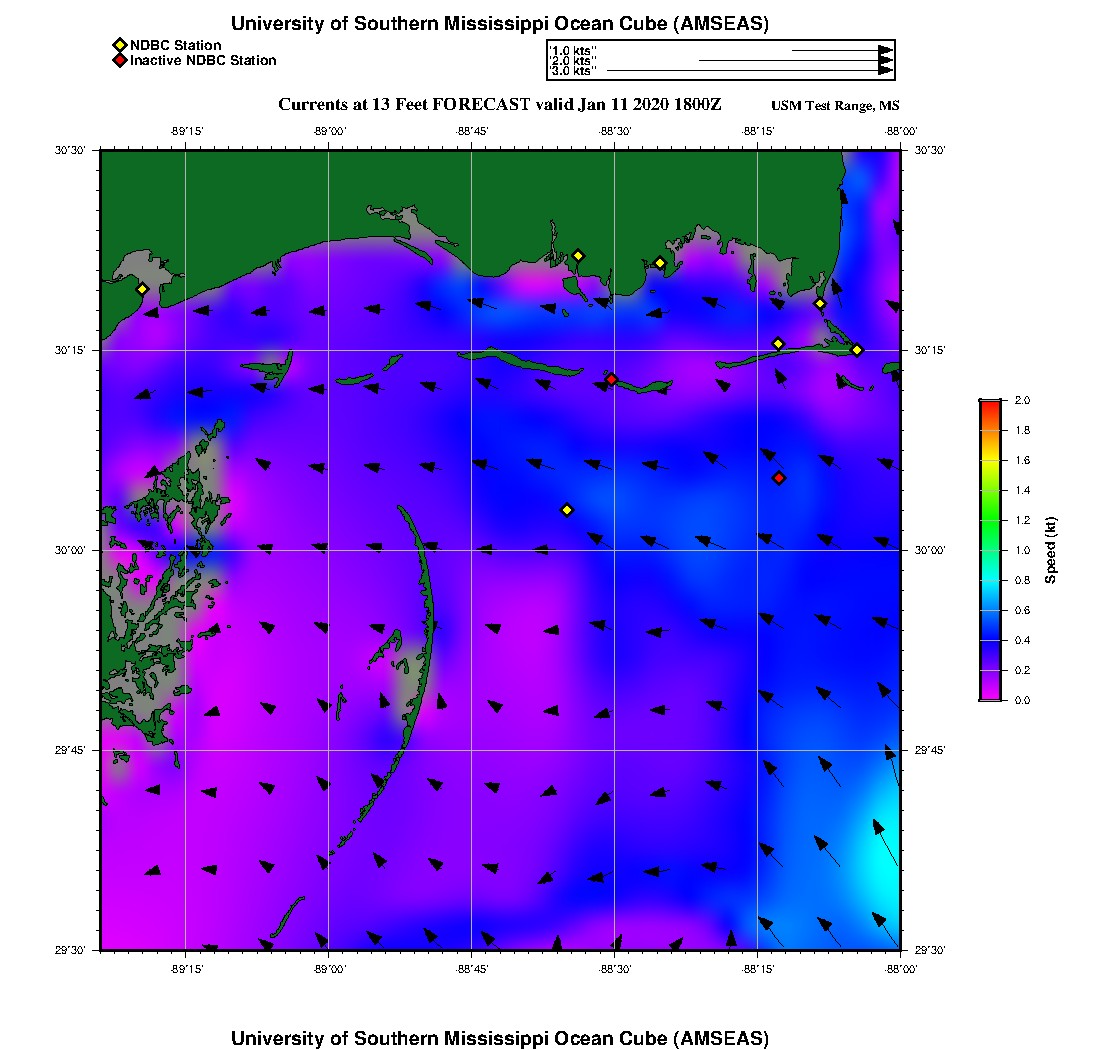The image size is (1100, 1050).
Task: Click the Speed (kt) colorbar axis label
Action: 1051,550
